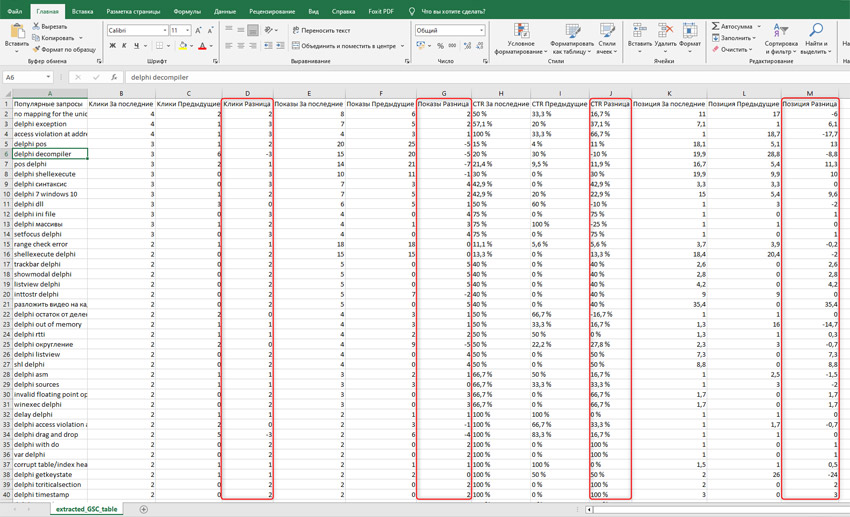Screen dimensions: 850x517
Task: Toggle Переносить текст wrap text
Action: click(321, 30)
